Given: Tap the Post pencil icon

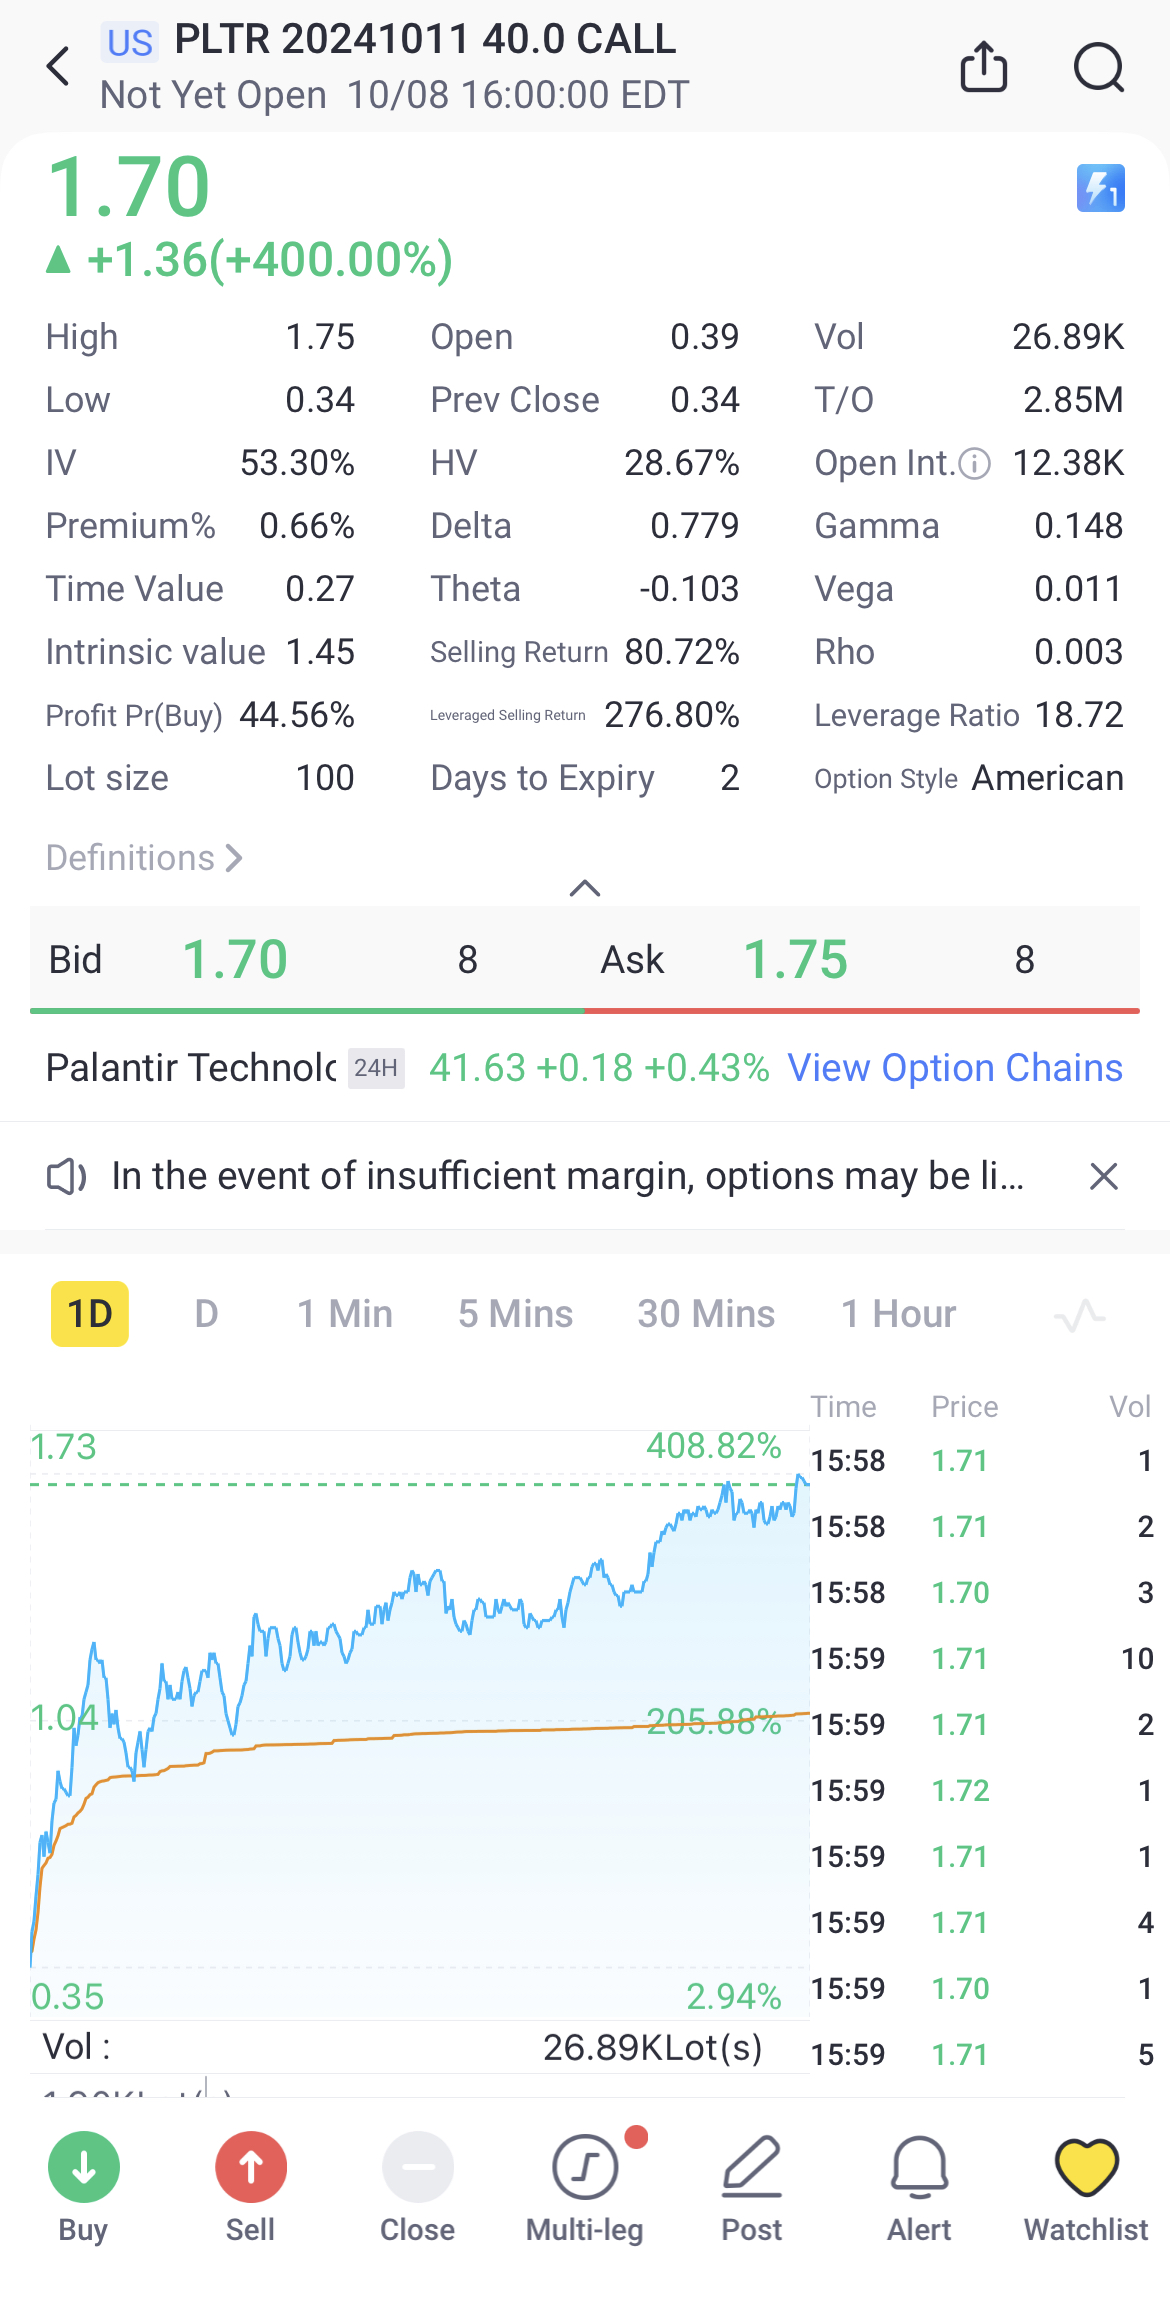Looking at the screenshot, I should coord(752,2167).
